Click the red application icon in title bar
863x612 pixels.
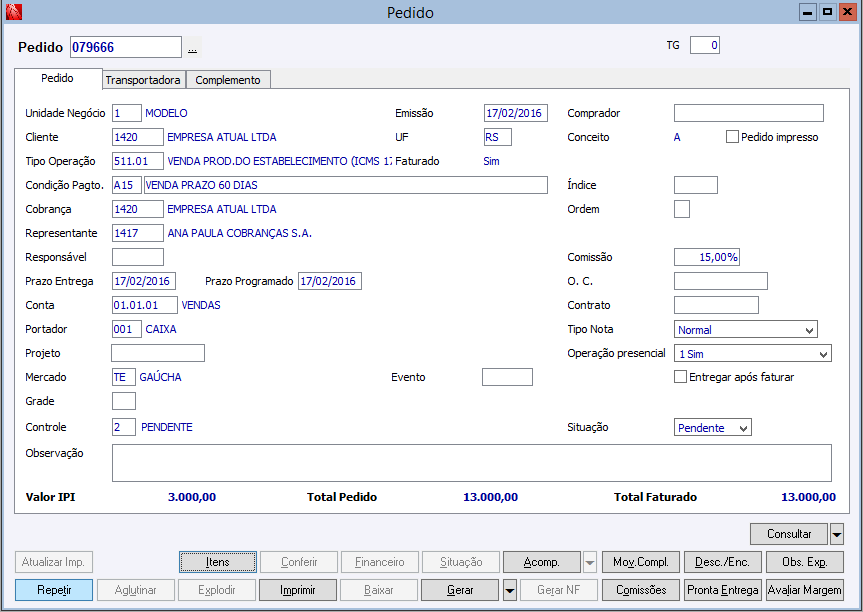pyautogui.click(x=14, y=12)
